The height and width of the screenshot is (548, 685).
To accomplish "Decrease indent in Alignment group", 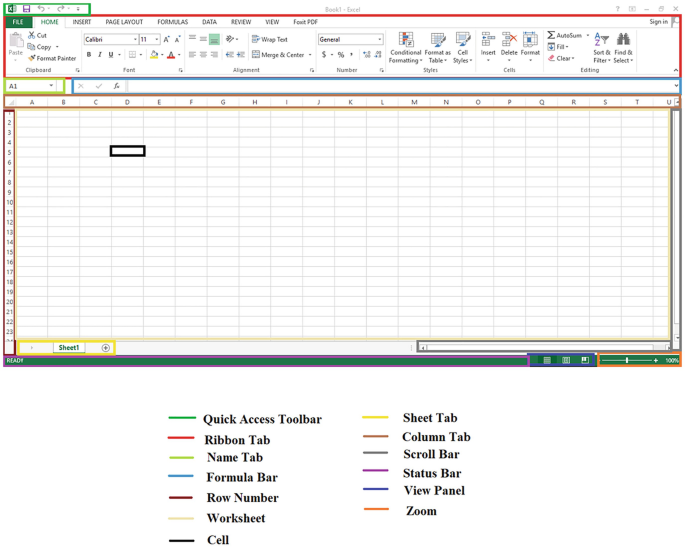I will [x=229, y=55].
